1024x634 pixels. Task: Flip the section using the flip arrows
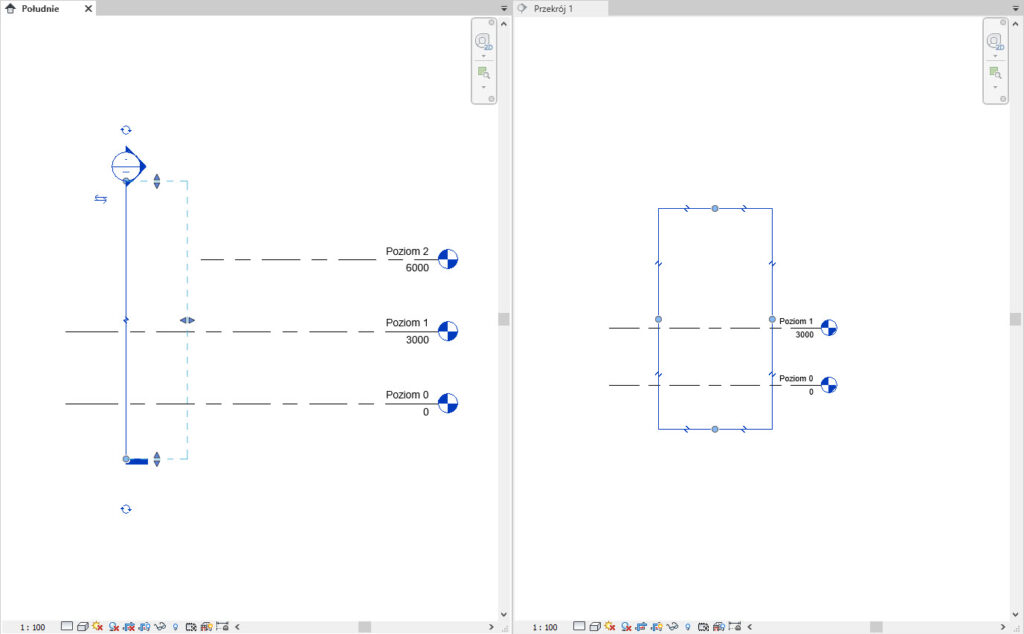(101, 199)
